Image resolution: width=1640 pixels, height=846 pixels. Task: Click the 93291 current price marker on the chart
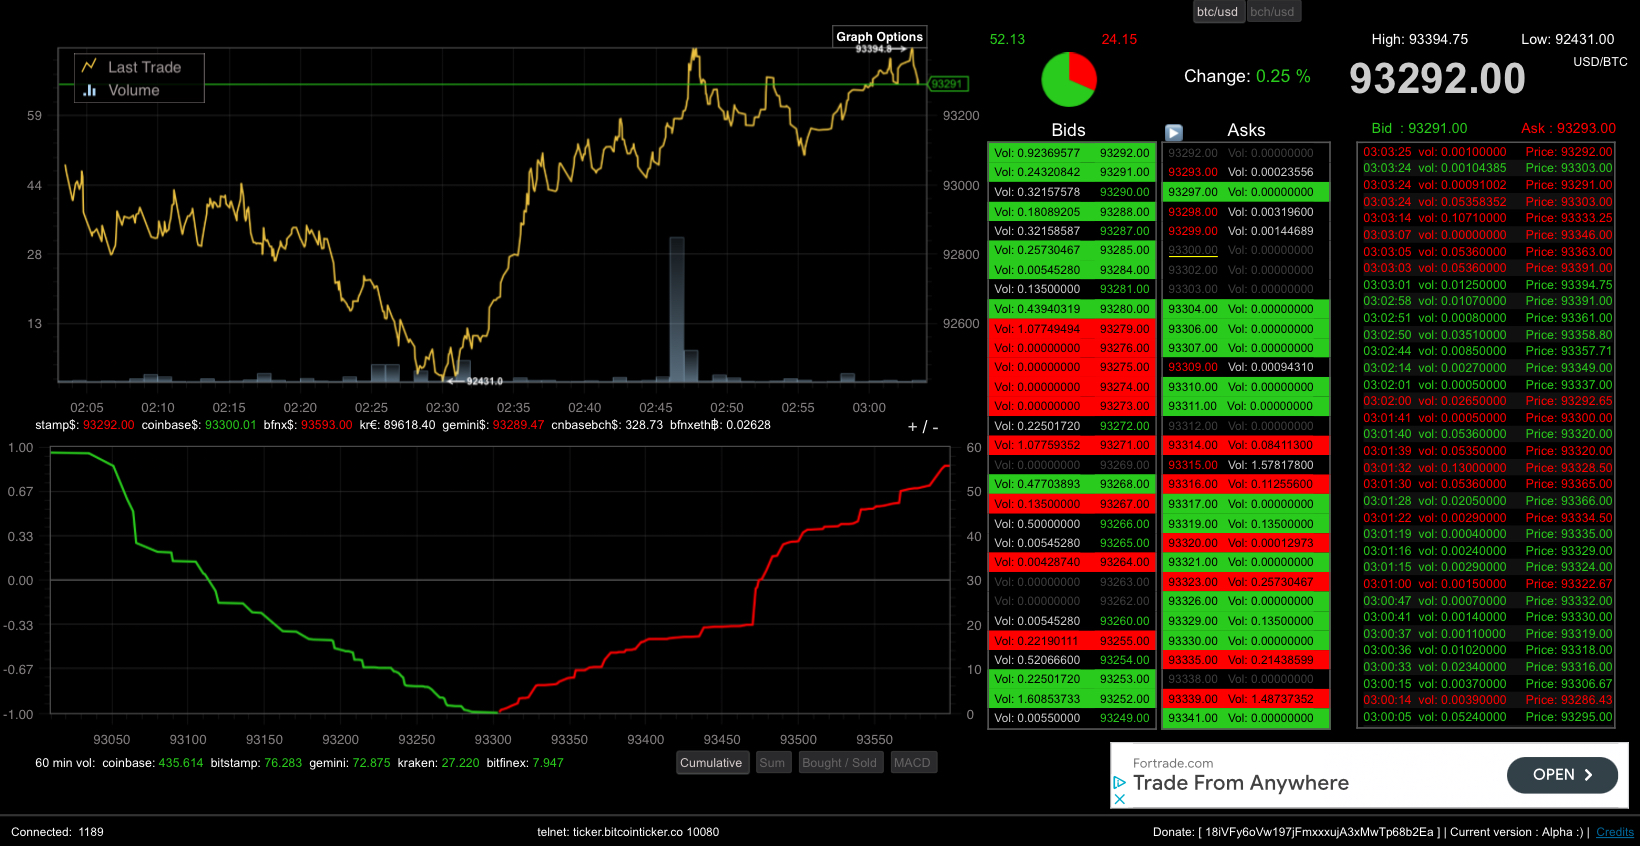(x=947, y=84)
